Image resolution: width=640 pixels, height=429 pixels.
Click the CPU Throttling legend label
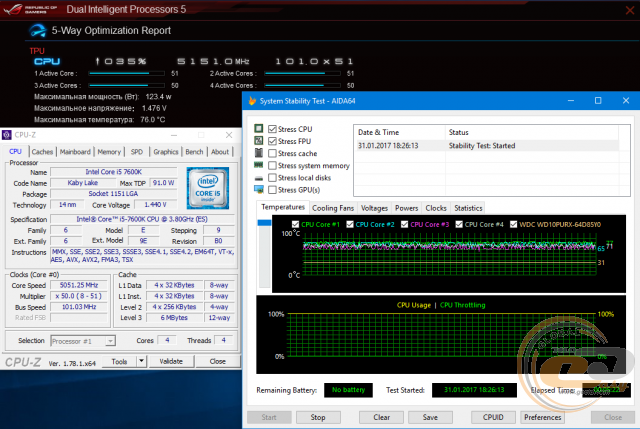(462, 305)
